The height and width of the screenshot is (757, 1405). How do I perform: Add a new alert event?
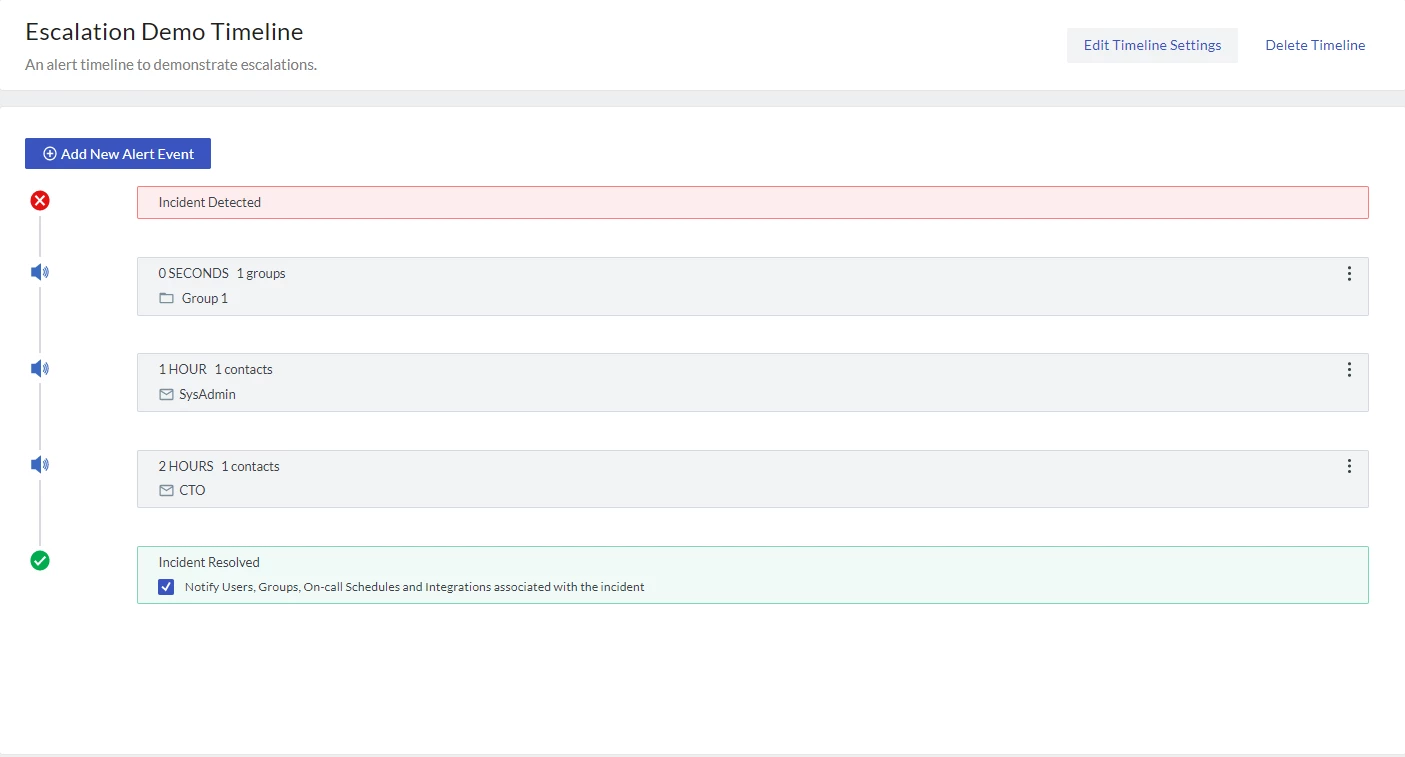tap(118, 154)
